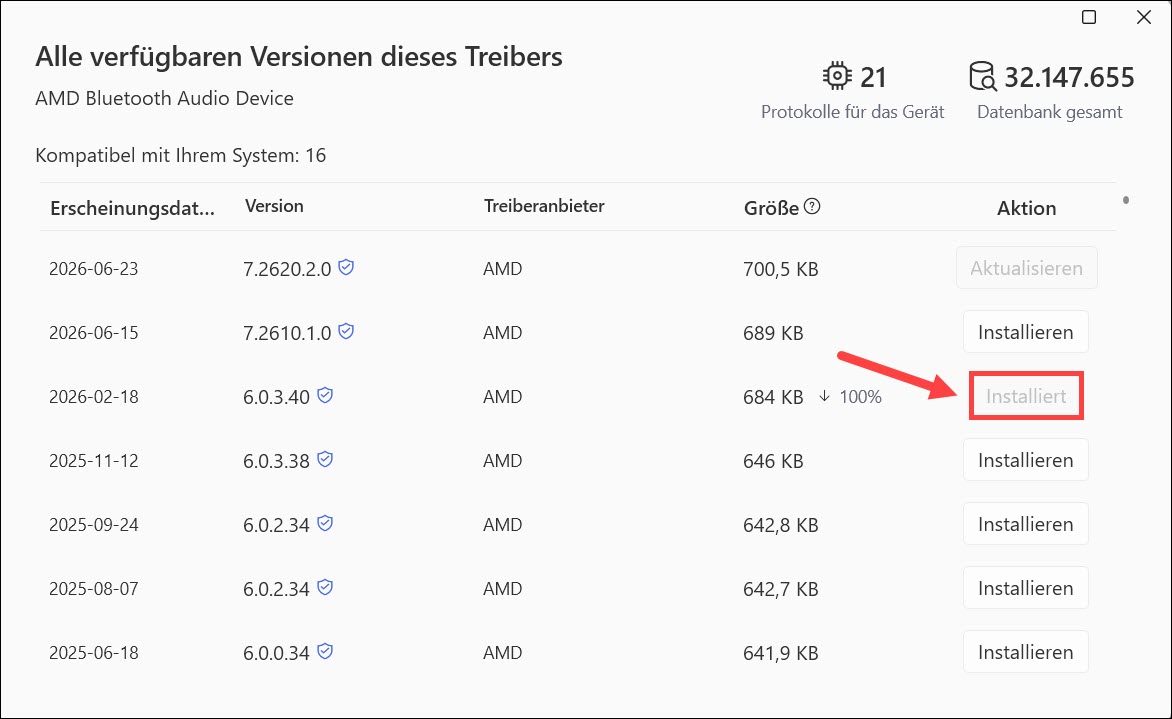Click the database search icon beside 32.147.655
The image size is (1172, 719).
click(982, 76)
